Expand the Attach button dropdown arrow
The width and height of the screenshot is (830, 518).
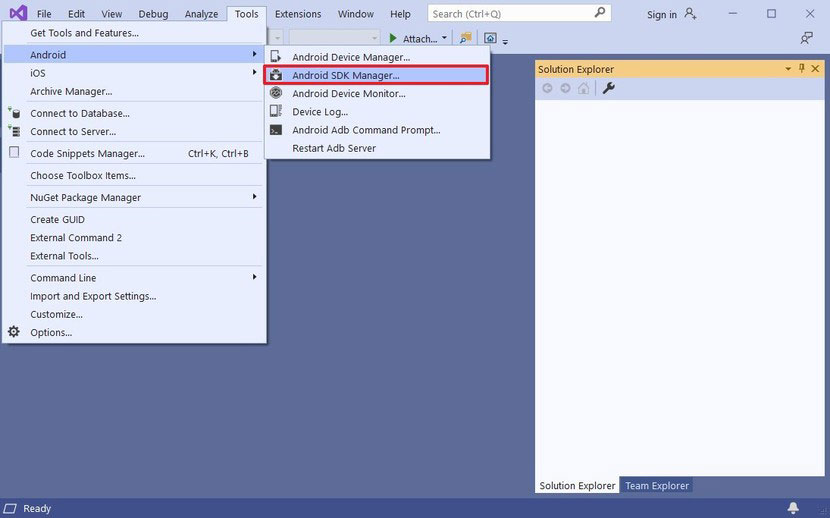pos(444,39)
